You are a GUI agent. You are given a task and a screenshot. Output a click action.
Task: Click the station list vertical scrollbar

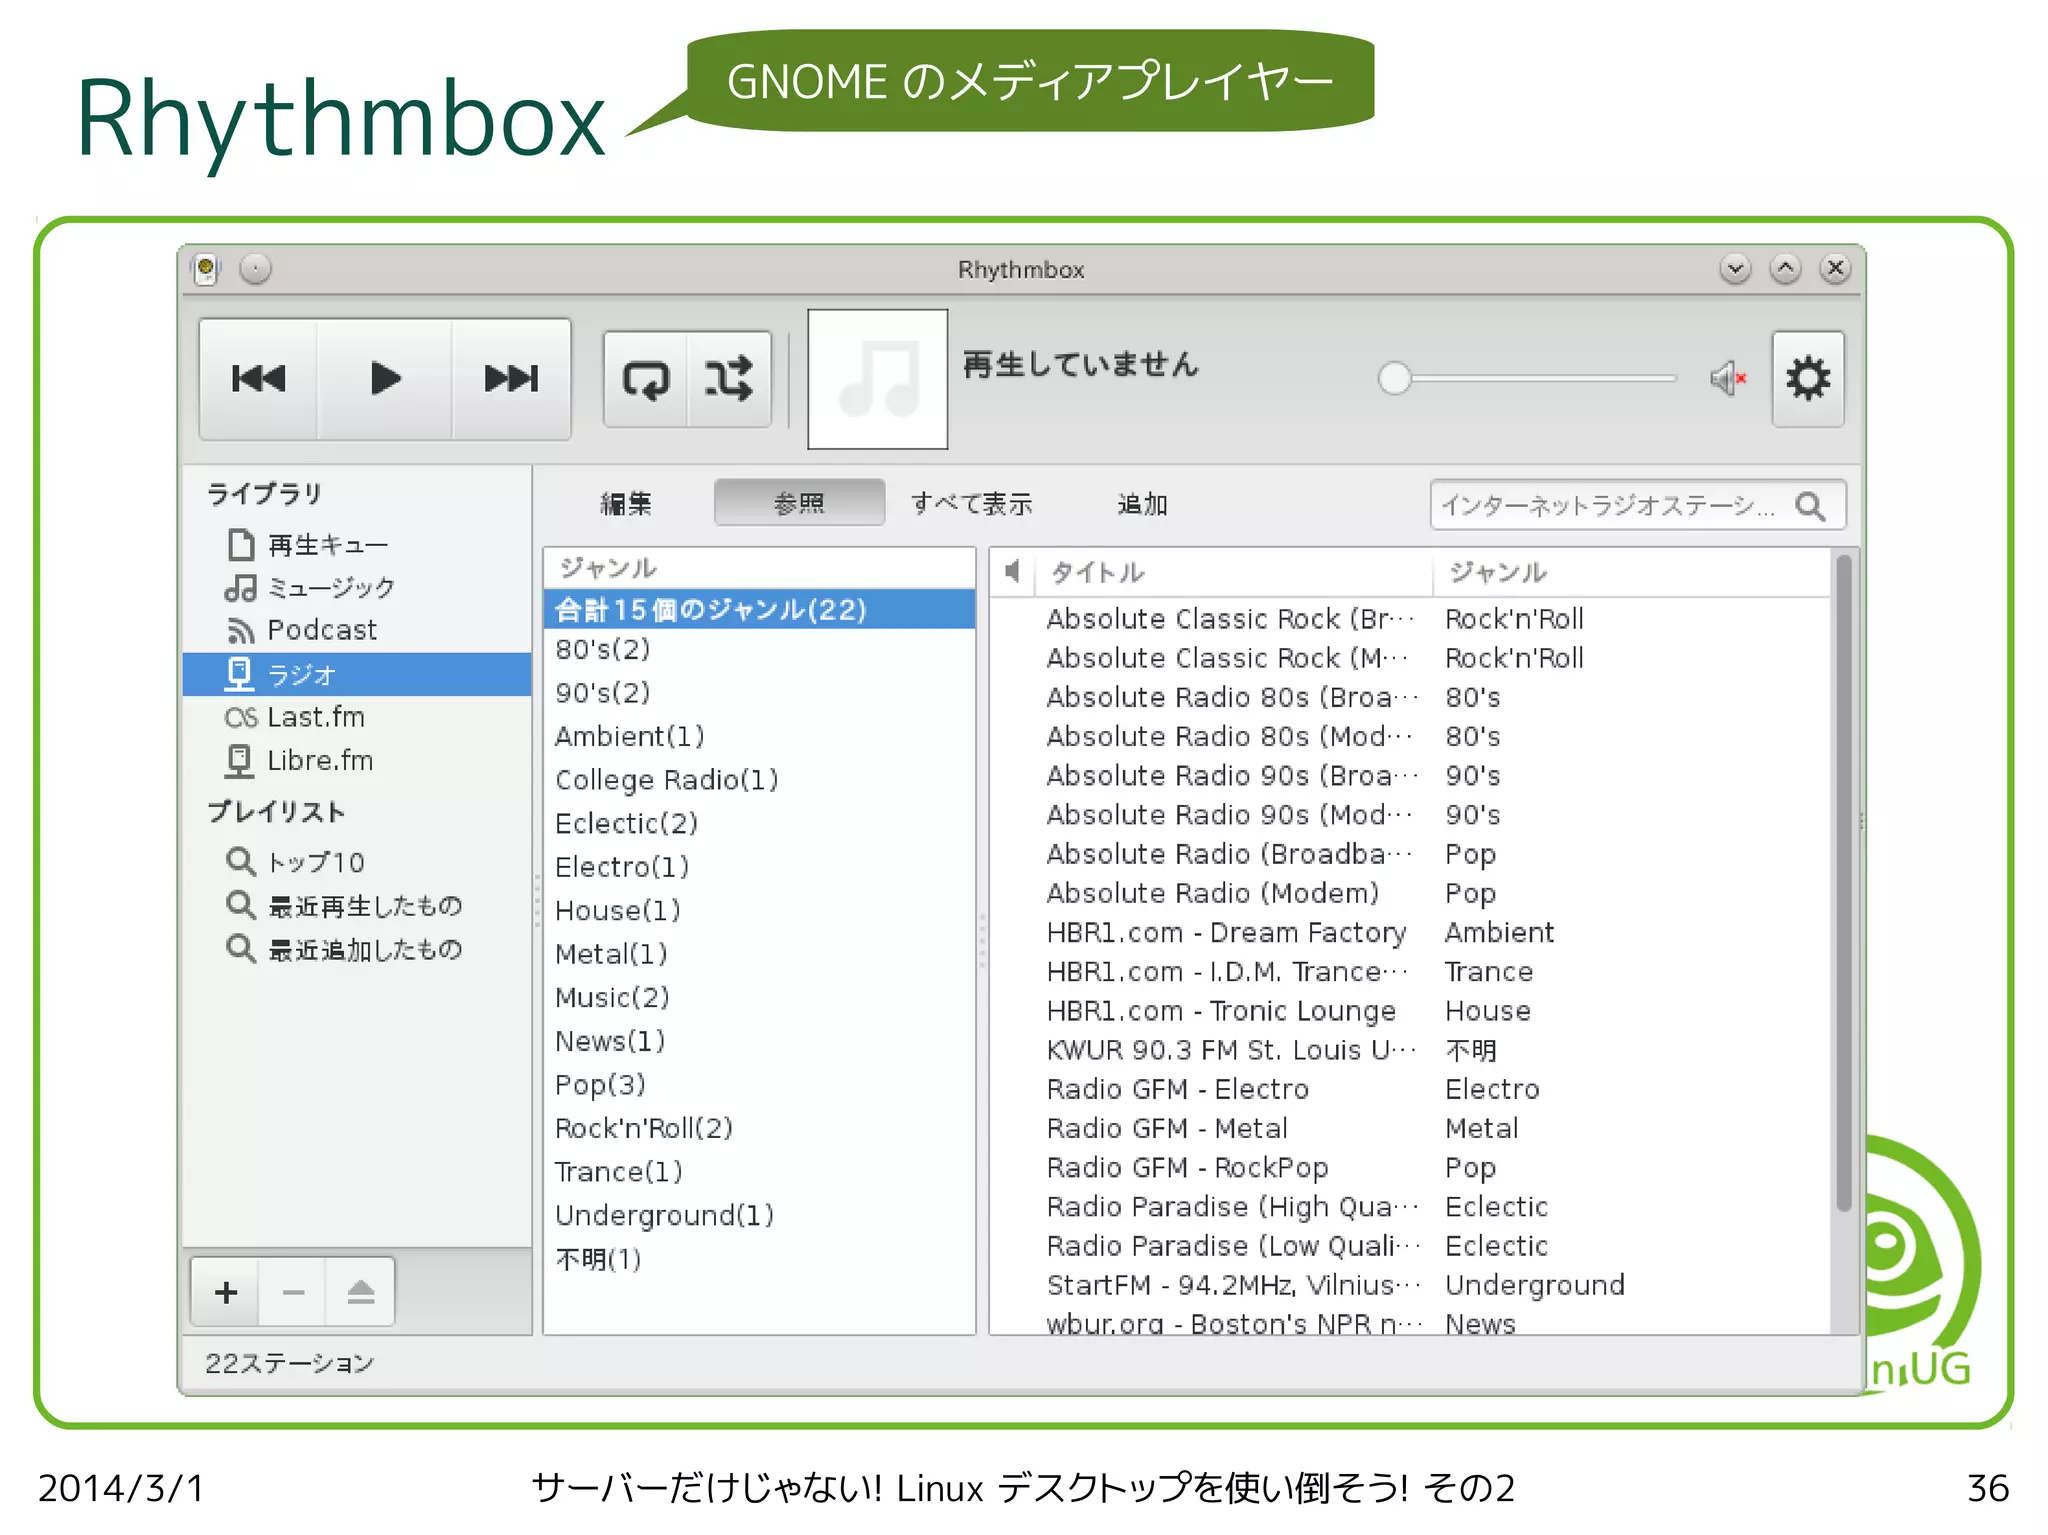(1844, 882)
